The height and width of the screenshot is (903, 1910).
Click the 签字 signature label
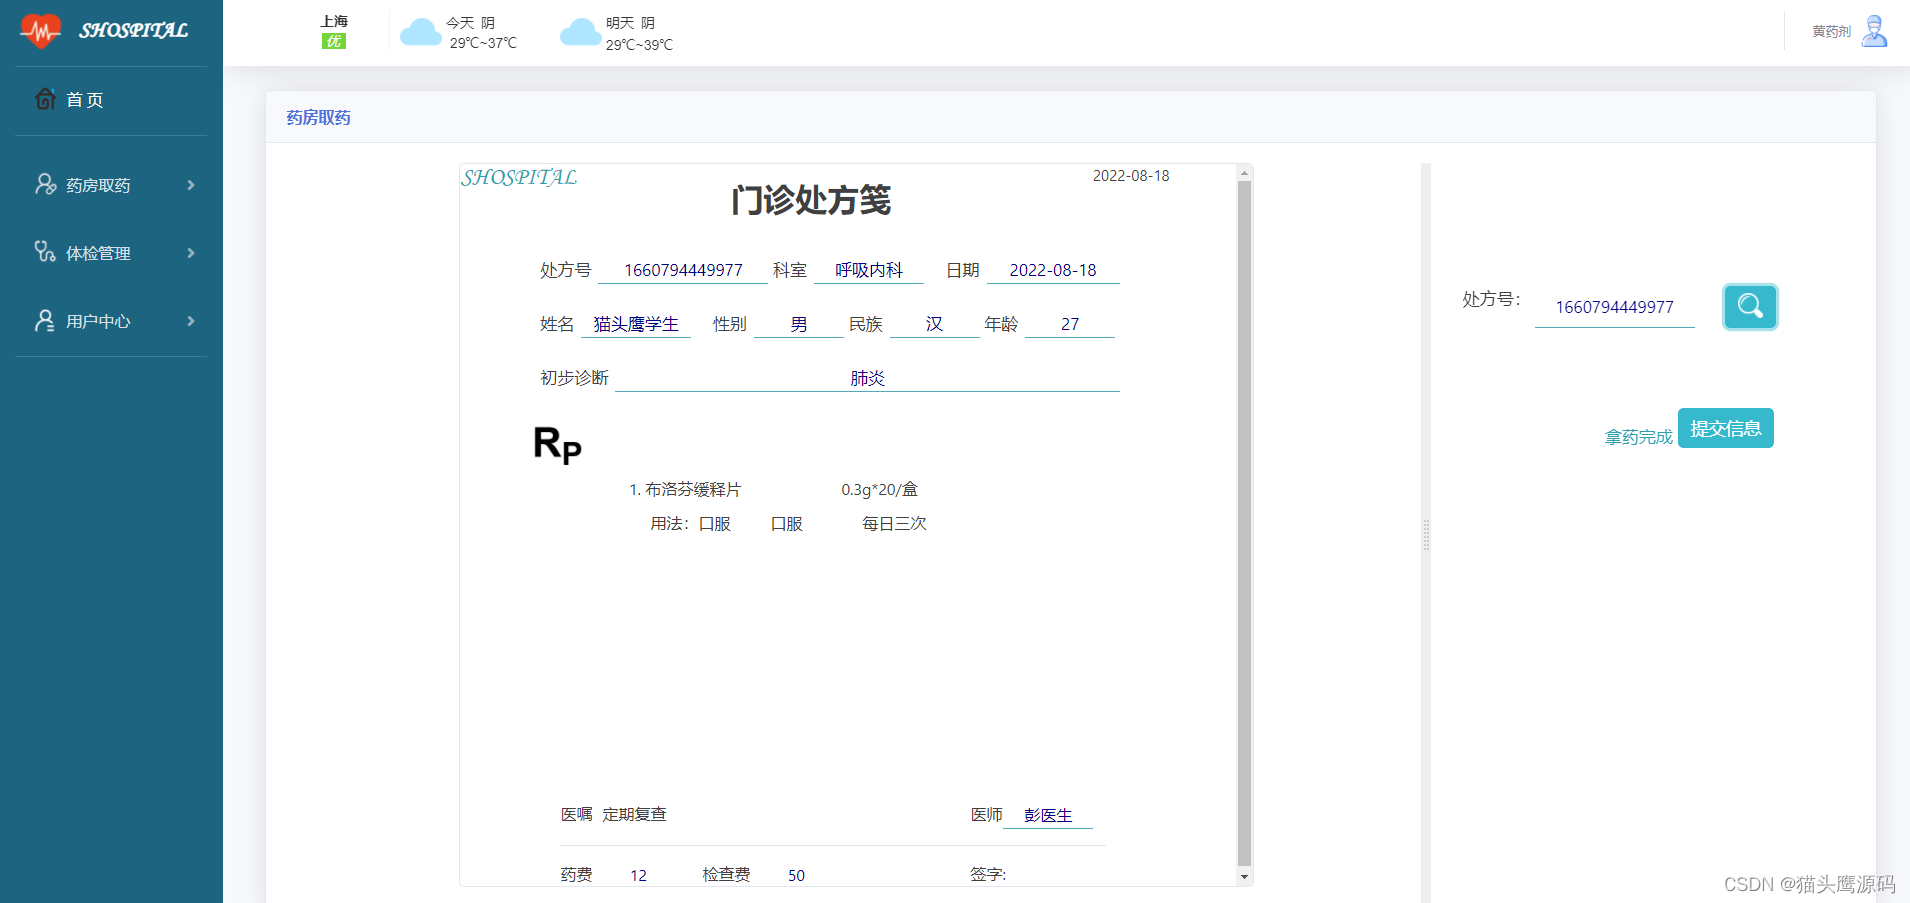[x=988, y=874]
